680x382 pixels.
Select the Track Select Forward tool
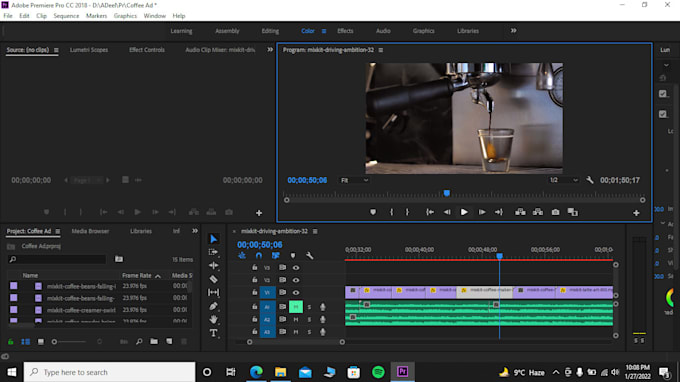click(213, 252)
